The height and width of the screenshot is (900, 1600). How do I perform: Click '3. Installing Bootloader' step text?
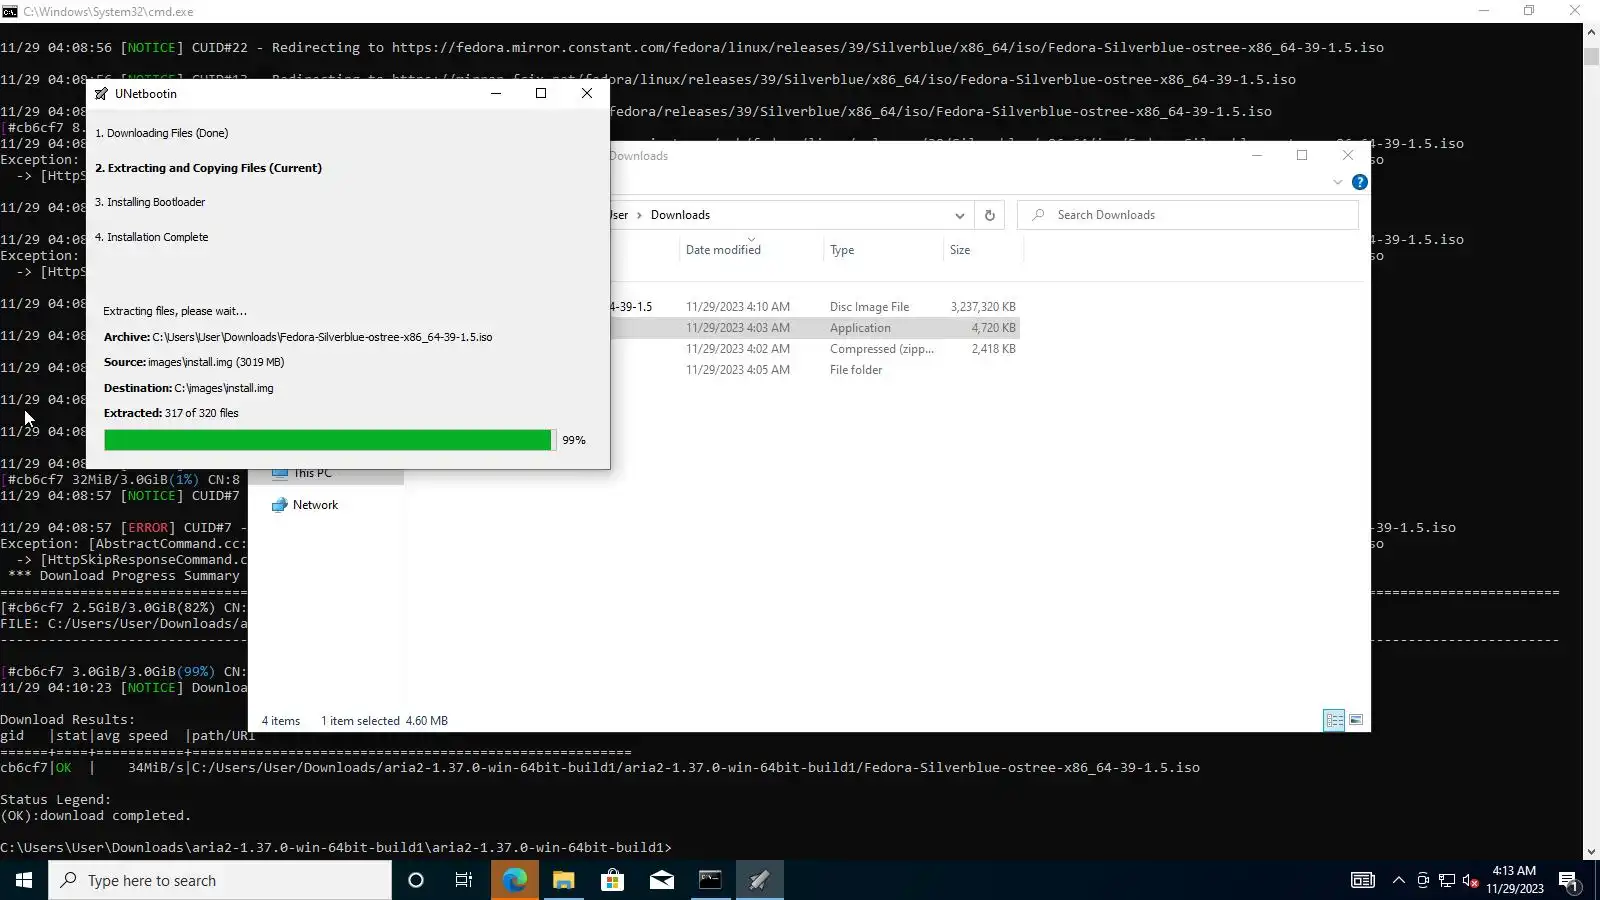point(150,202)
